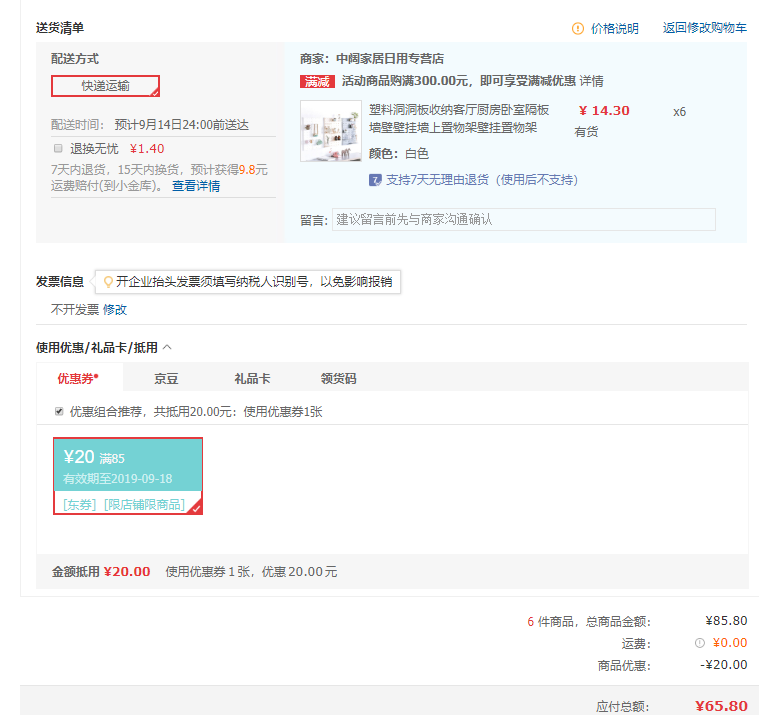Click the 有货 stock status text
The image size is (759, 715).
(586, 132)
